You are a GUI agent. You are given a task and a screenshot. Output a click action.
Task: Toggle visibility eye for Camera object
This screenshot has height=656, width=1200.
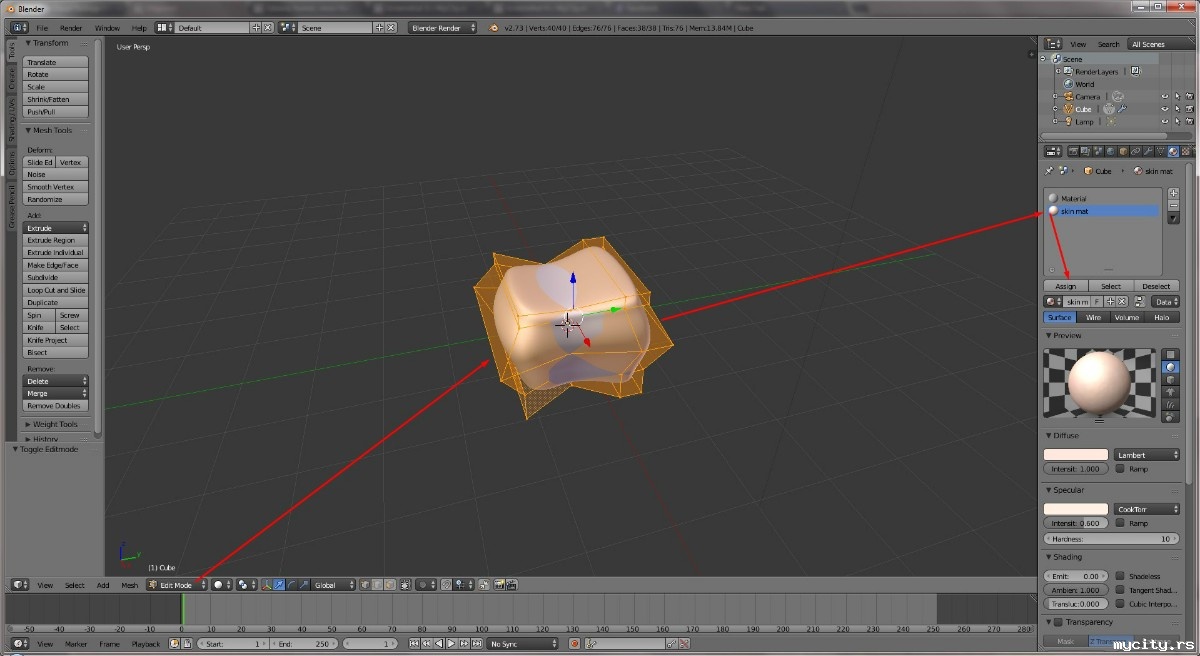1164,97
